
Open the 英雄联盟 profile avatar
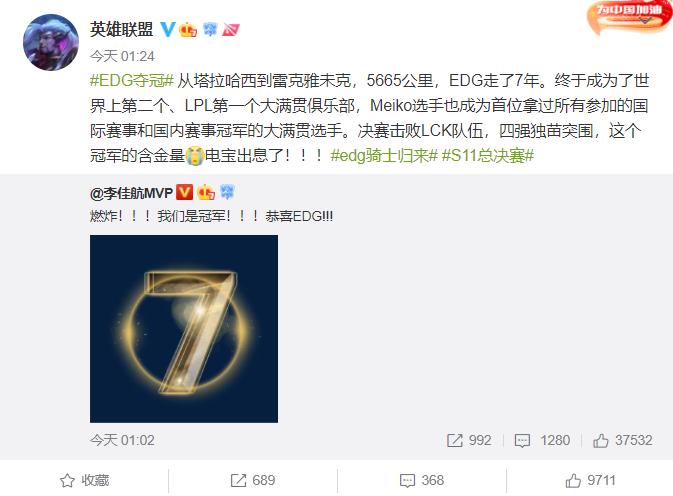tap(51, 42)
